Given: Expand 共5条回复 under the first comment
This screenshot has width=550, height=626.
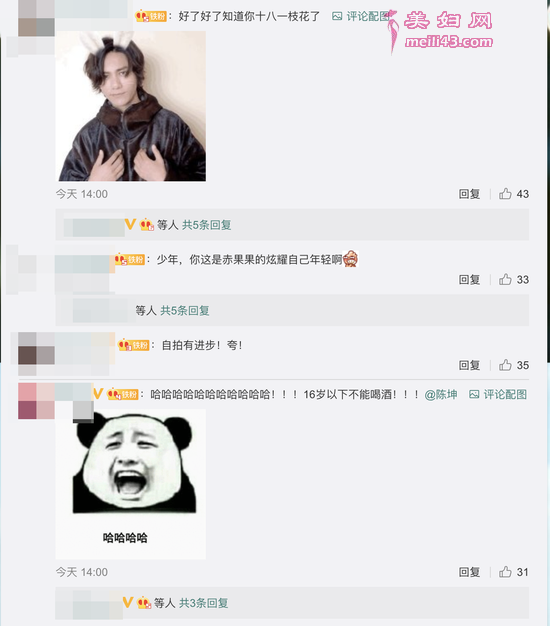Looking at the screenshot, I should click(207, 225).
